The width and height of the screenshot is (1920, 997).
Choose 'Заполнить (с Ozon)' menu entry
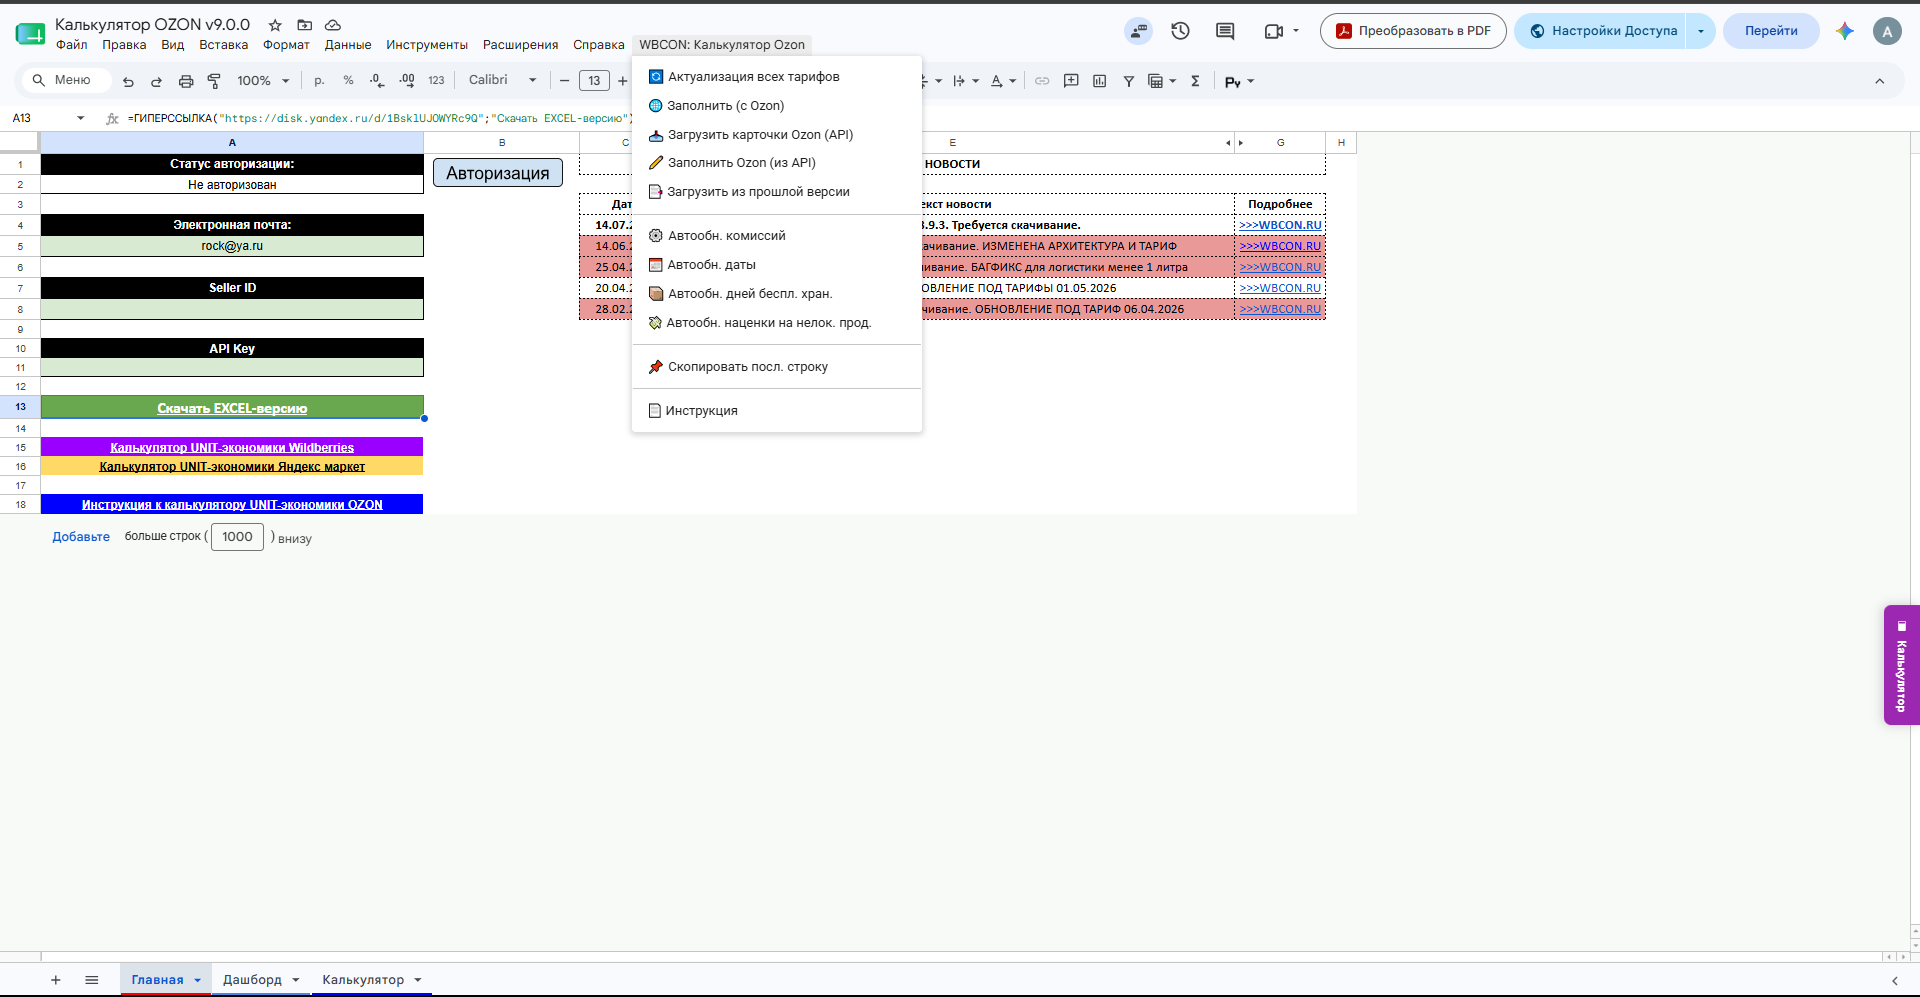click(x=776, y=106)
